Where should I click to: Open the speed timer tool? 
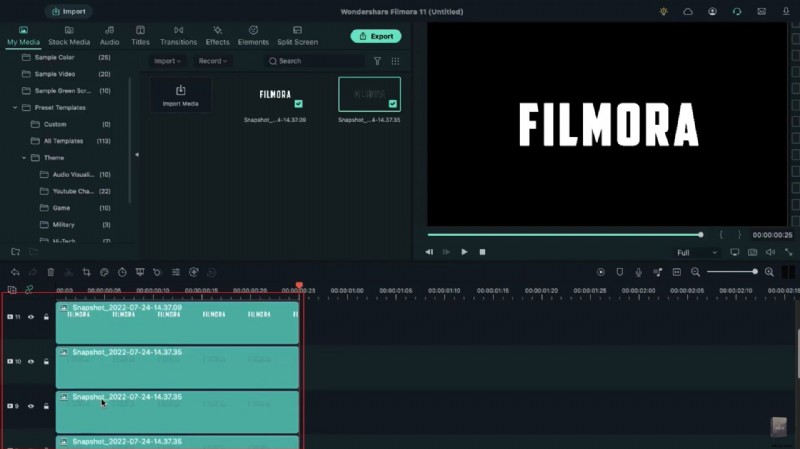point(121,272)
